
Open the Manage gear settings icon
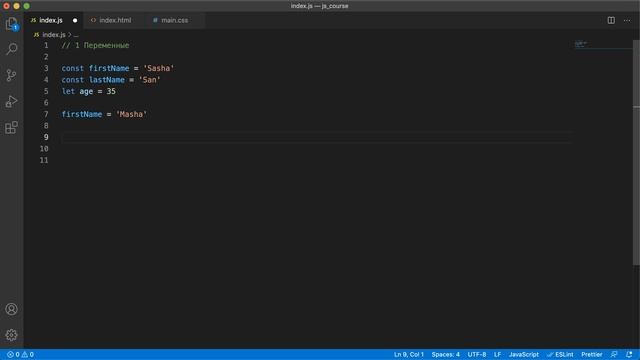point(11,335)
